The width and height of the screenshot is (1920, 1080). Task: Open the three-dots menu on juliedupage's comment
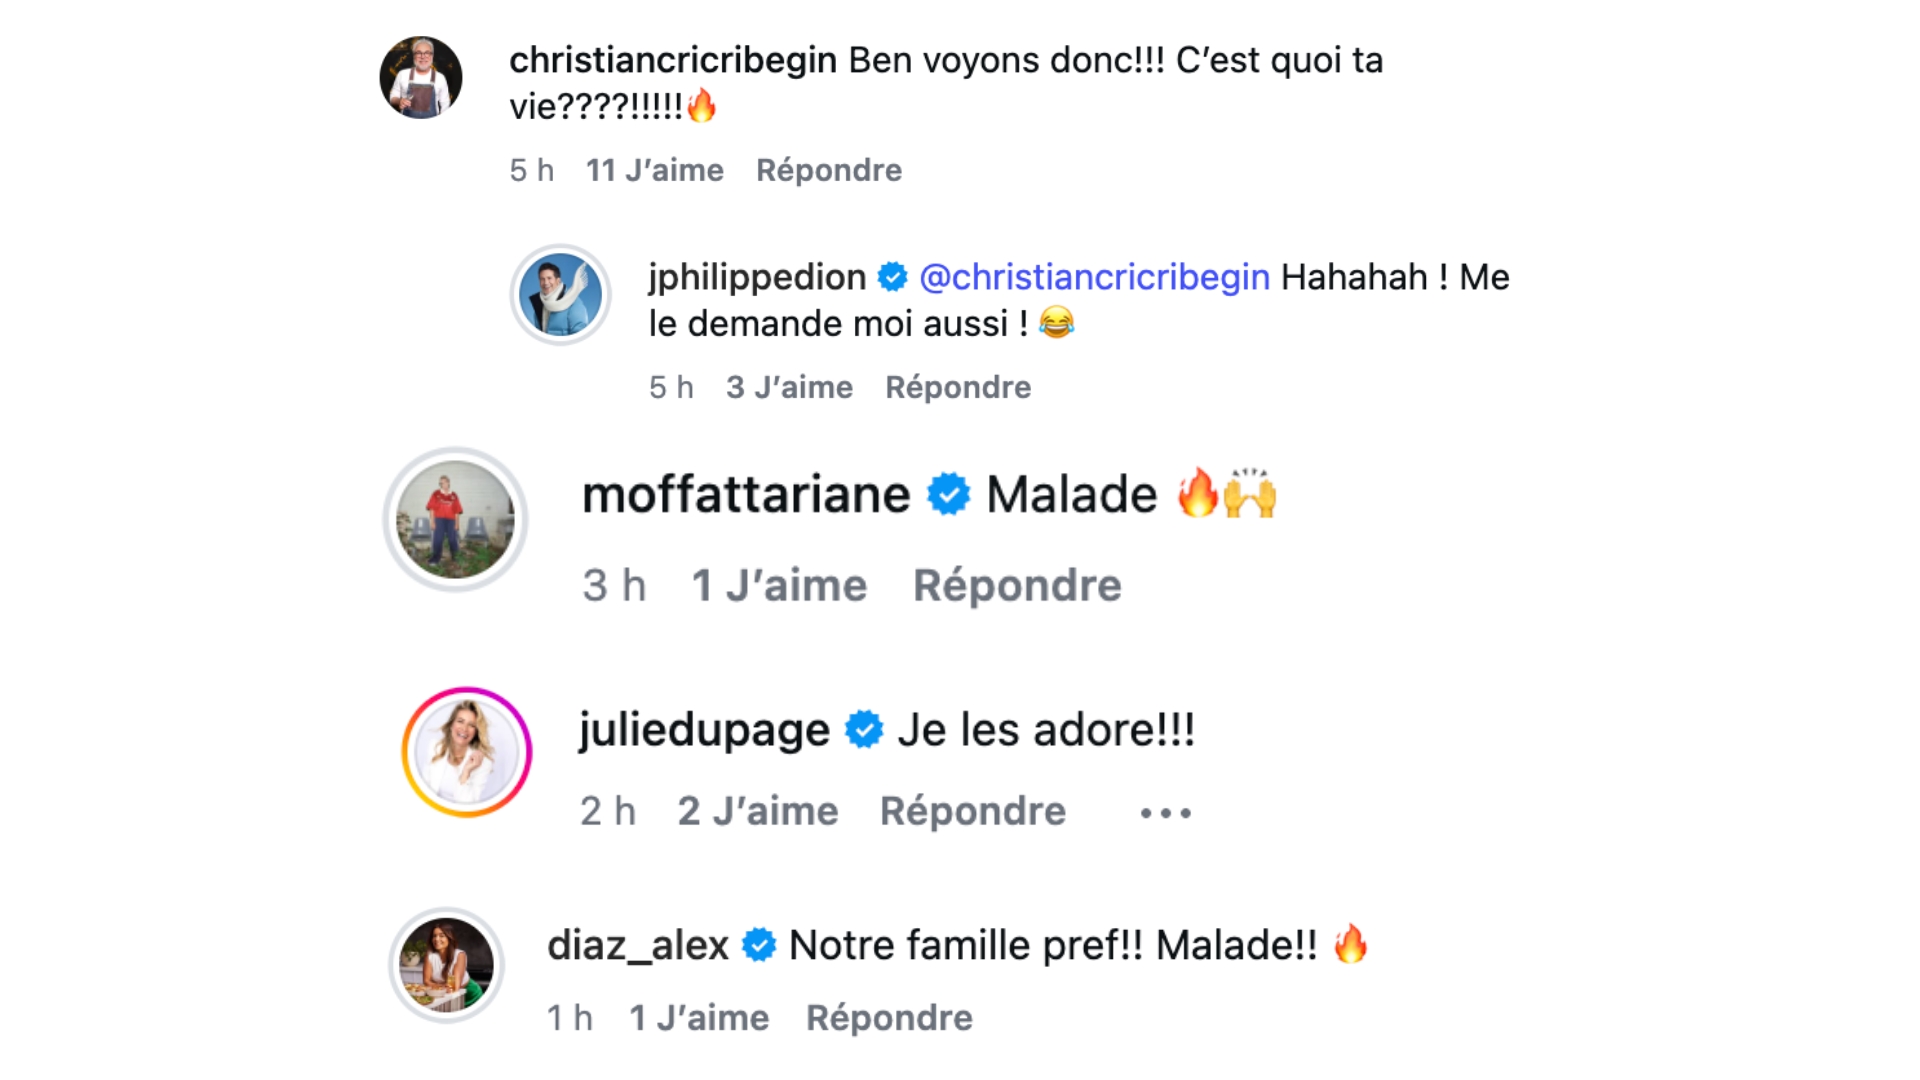point(1165,813)
